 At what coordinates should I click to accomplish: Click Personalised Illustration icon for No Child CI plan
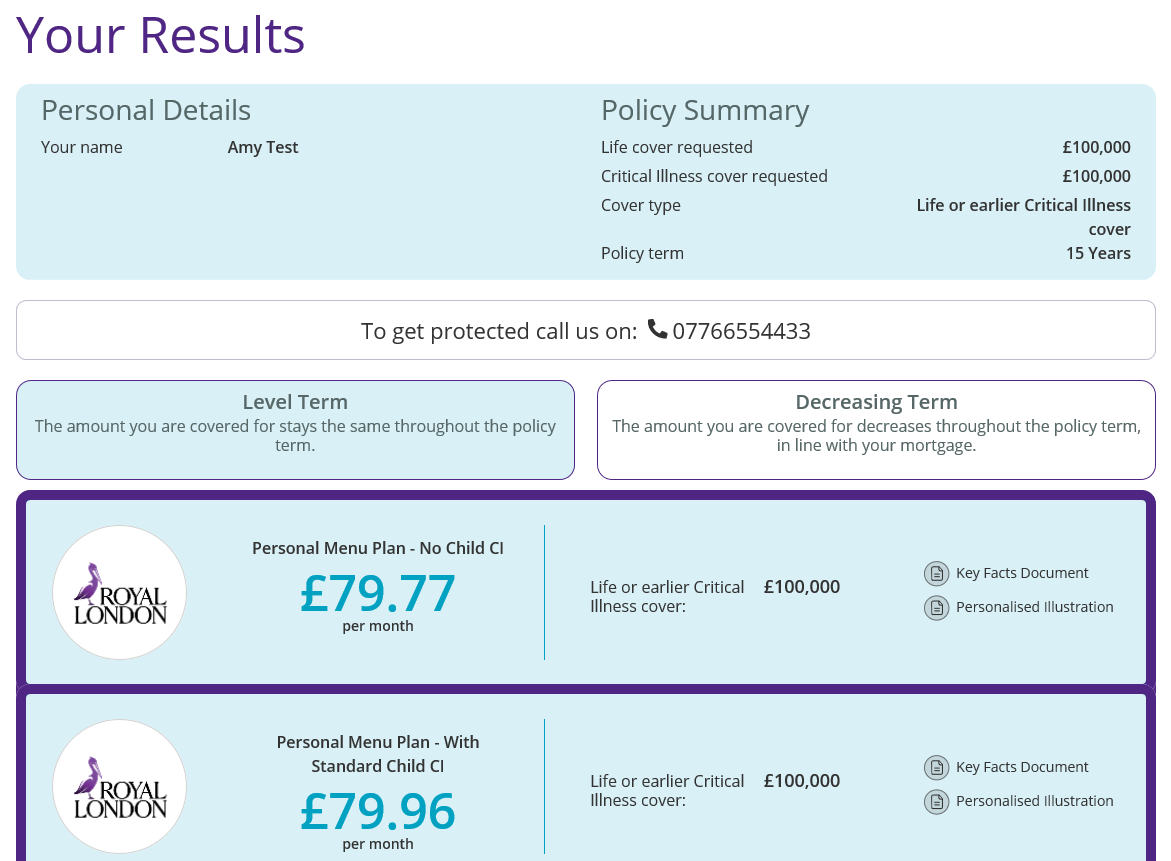(936, 607)
